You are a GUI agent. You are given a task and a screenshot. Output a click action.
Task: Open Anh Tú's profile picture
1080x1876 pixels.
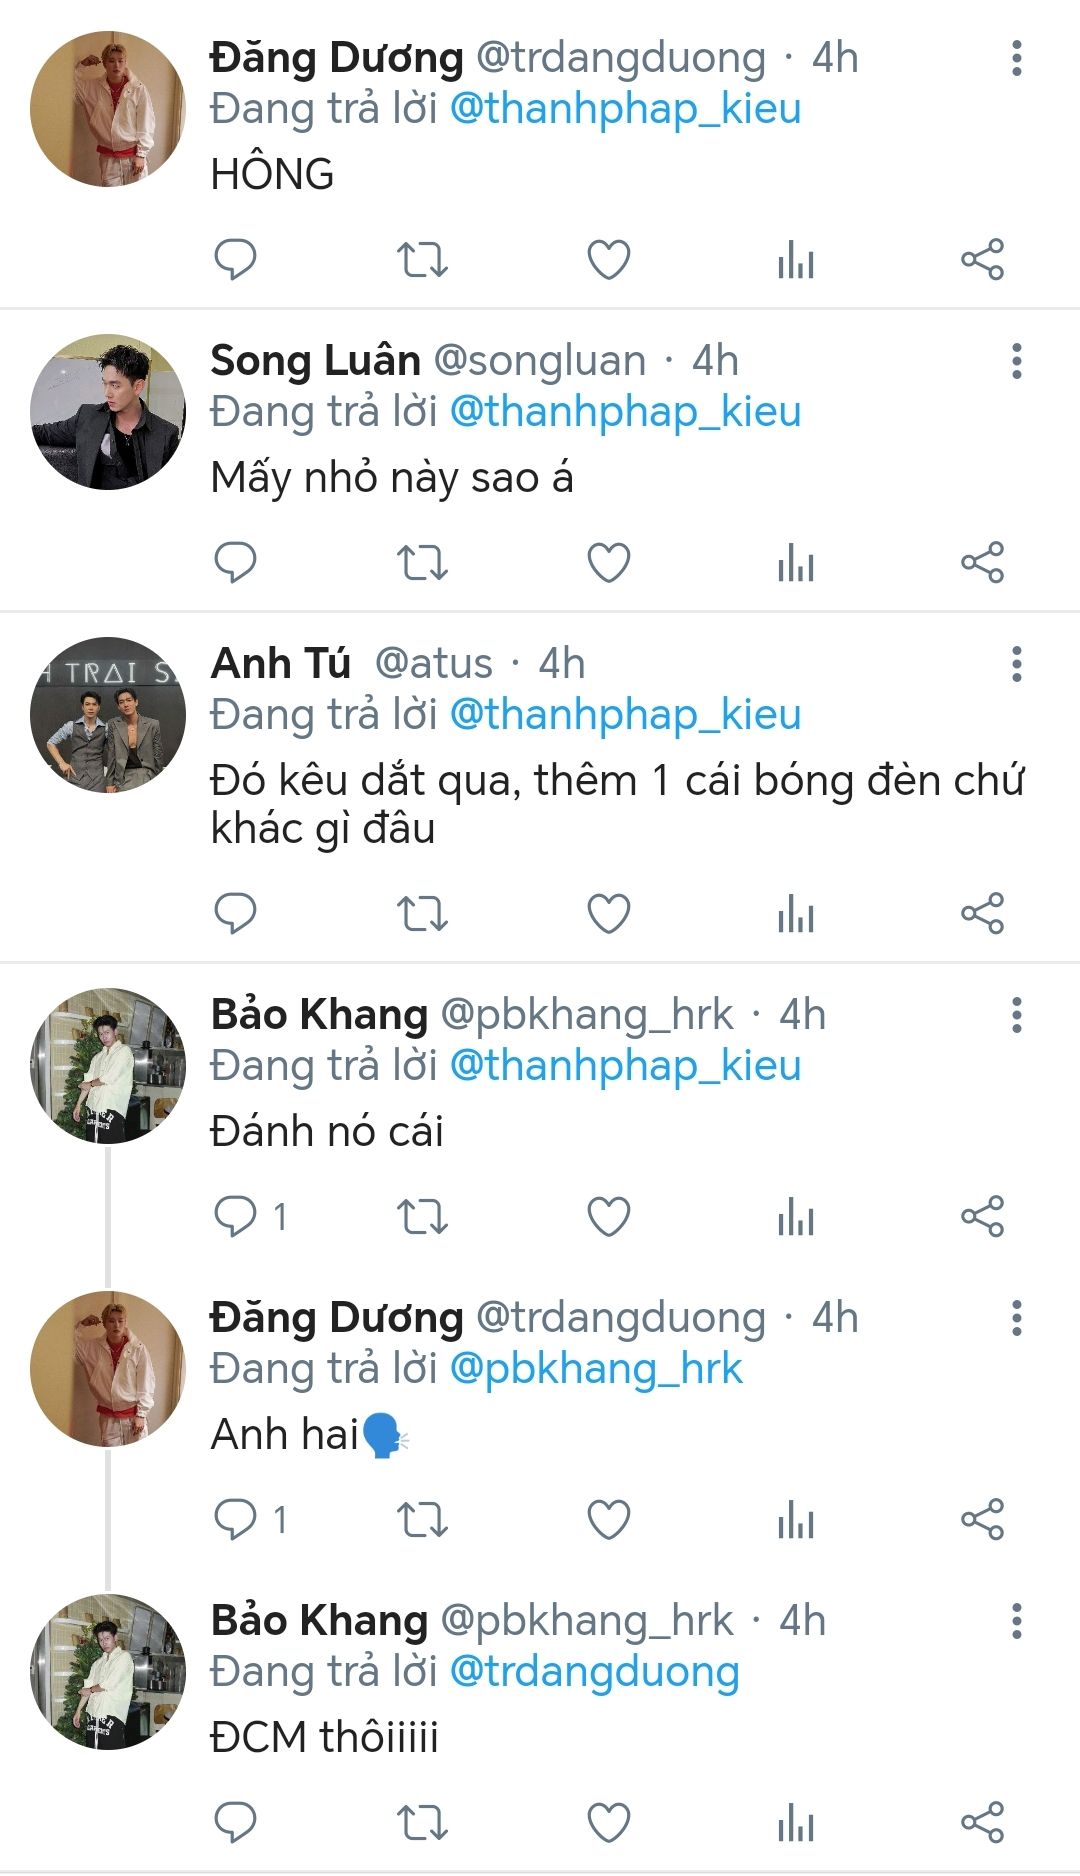coord(108,714)
